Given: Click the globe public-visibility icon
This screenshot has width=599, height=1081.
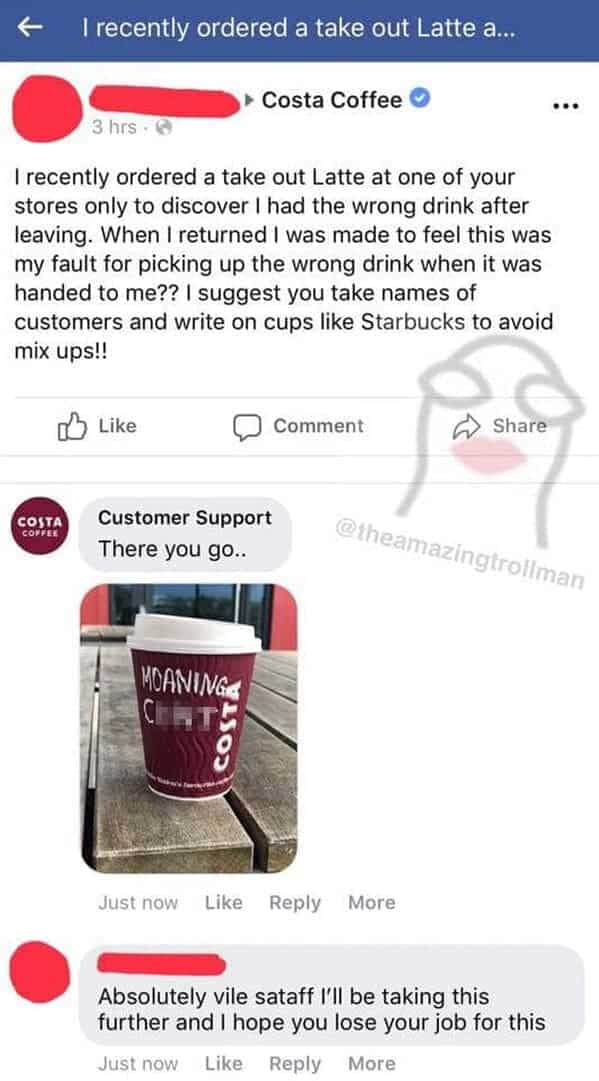Looking at the screenshot, I should (162, 128).
